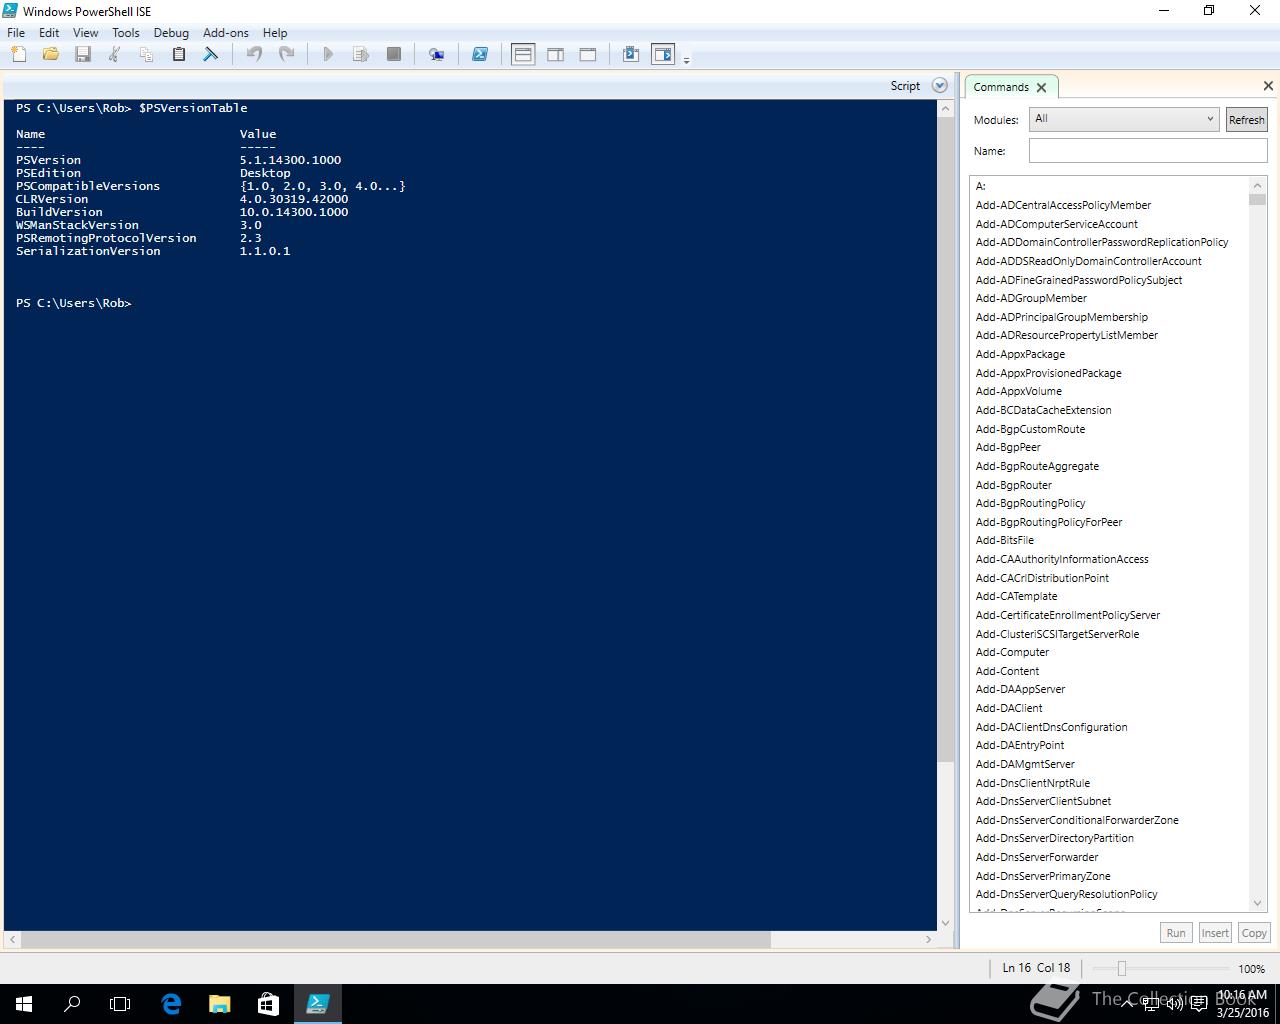Screen dimensions: 1280x1024
Task: Select Add-ADComputerServiceAccount in the list
Action: pos(1056,224)
